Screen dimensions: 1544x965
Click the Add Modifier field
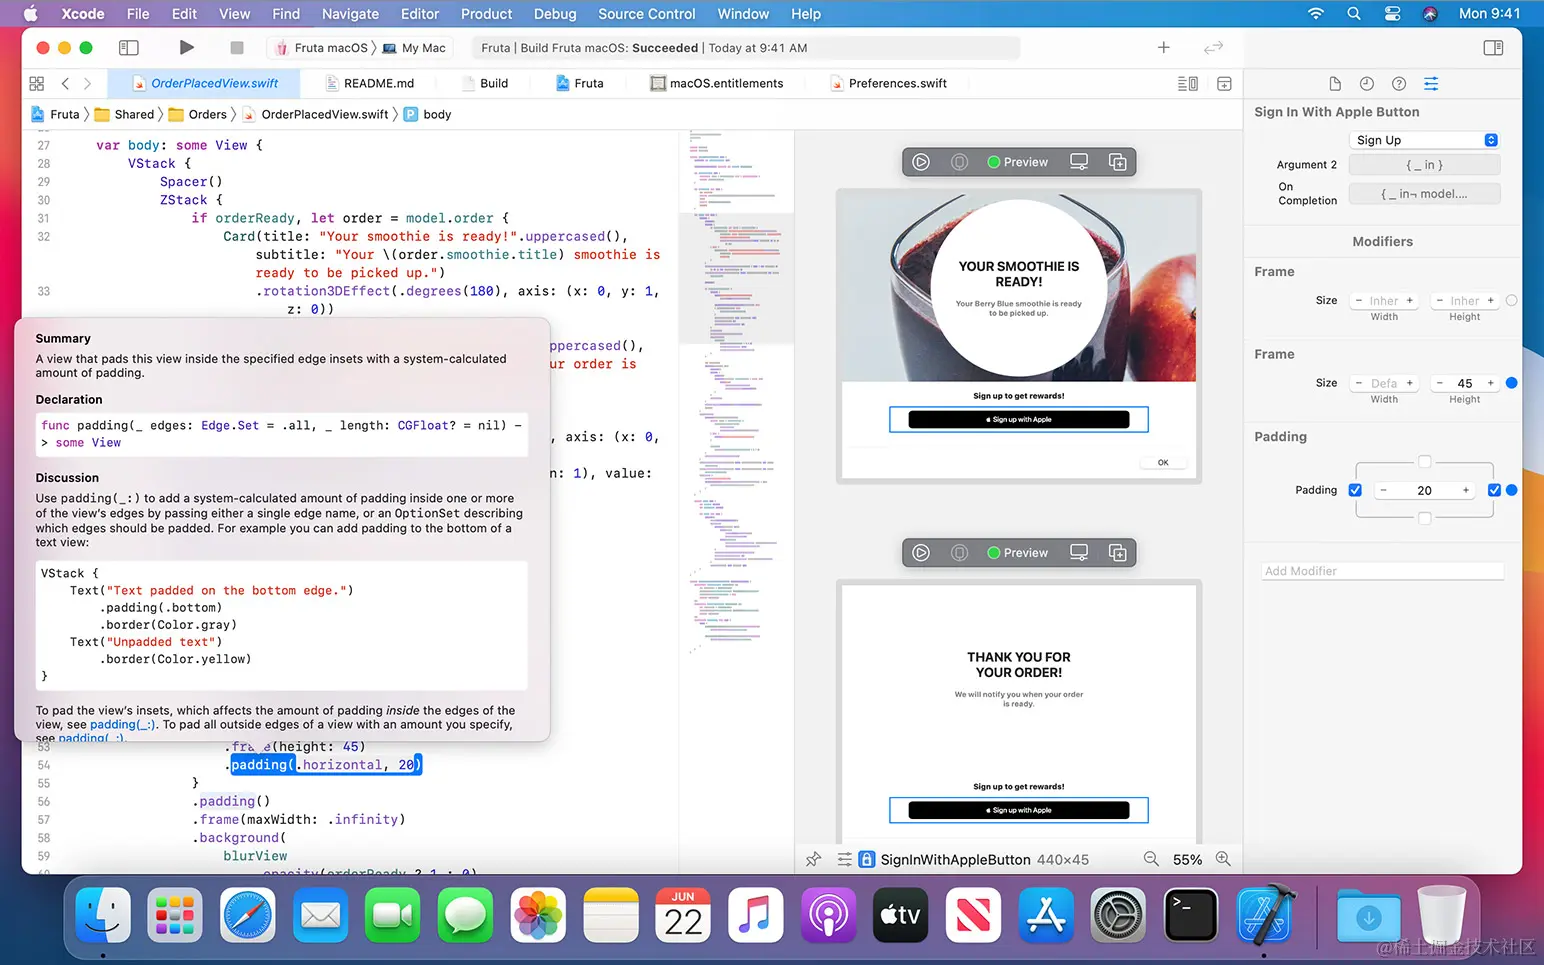pos(1382,570)
